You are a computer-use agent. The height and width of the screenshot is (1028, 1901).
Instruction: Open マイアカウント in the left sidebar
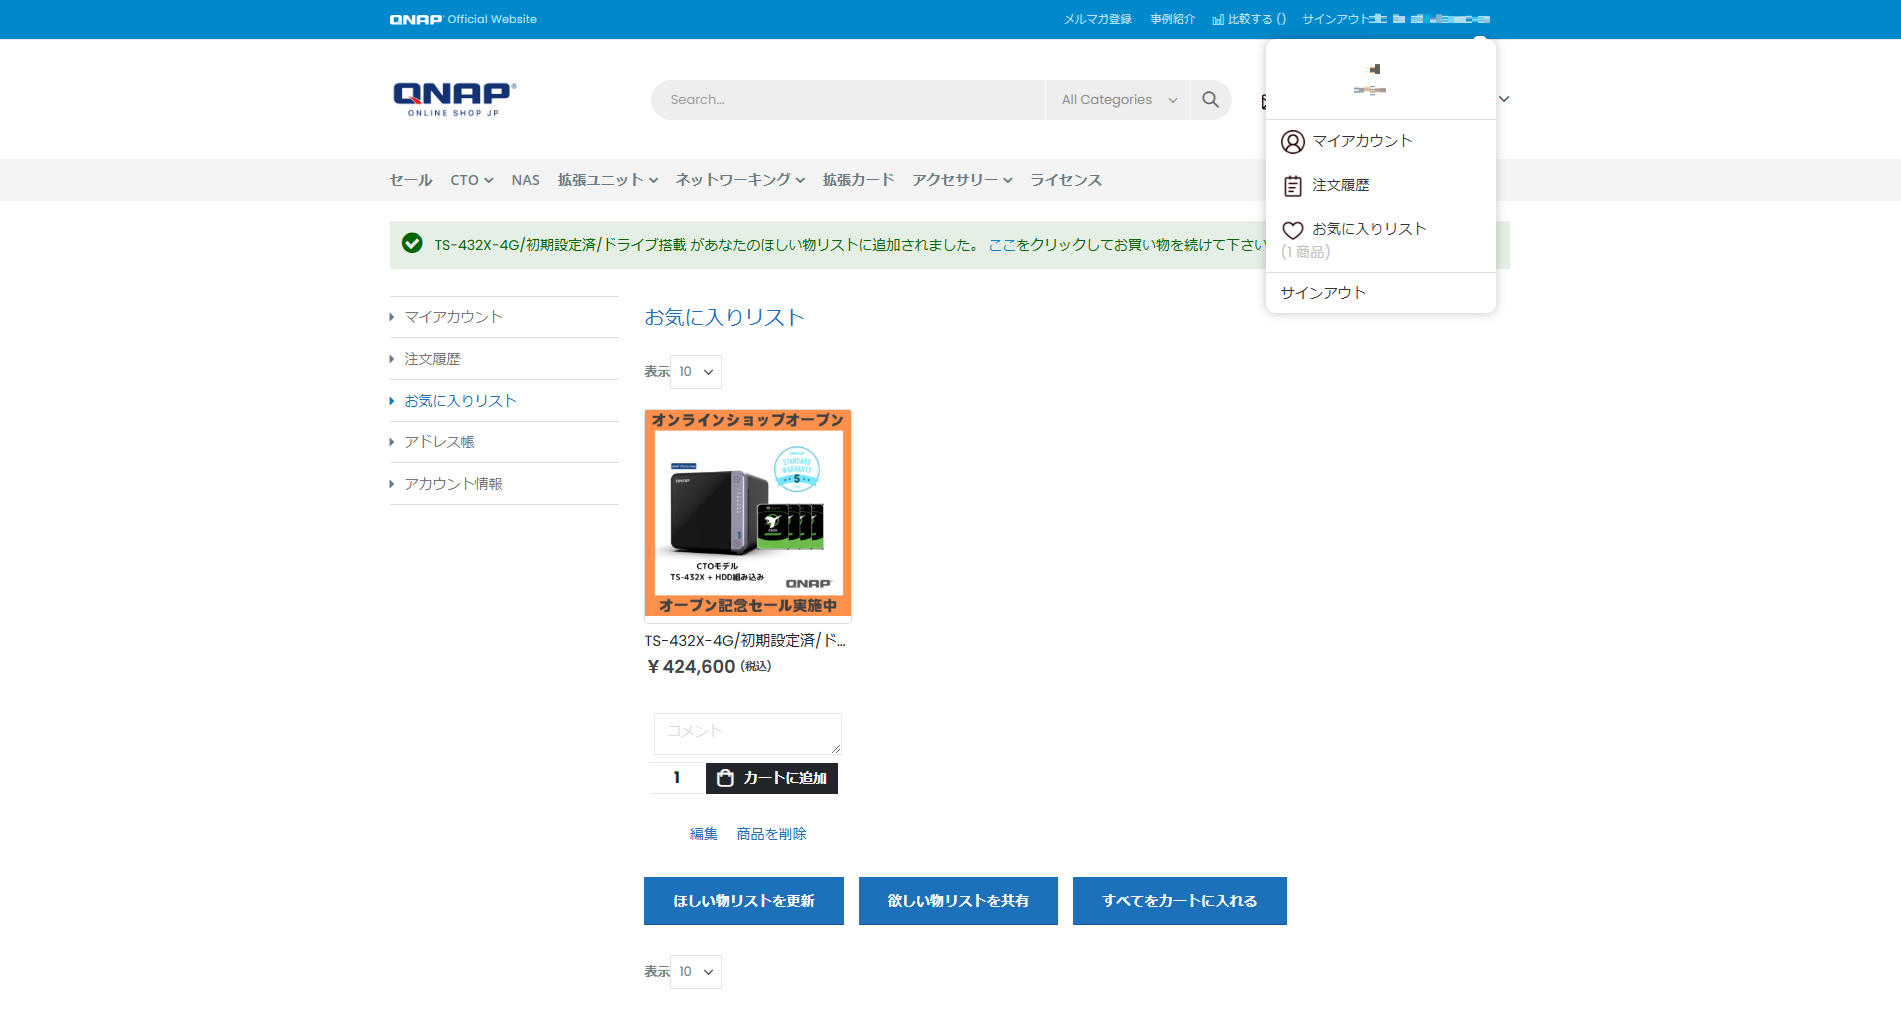coord(453,317)
